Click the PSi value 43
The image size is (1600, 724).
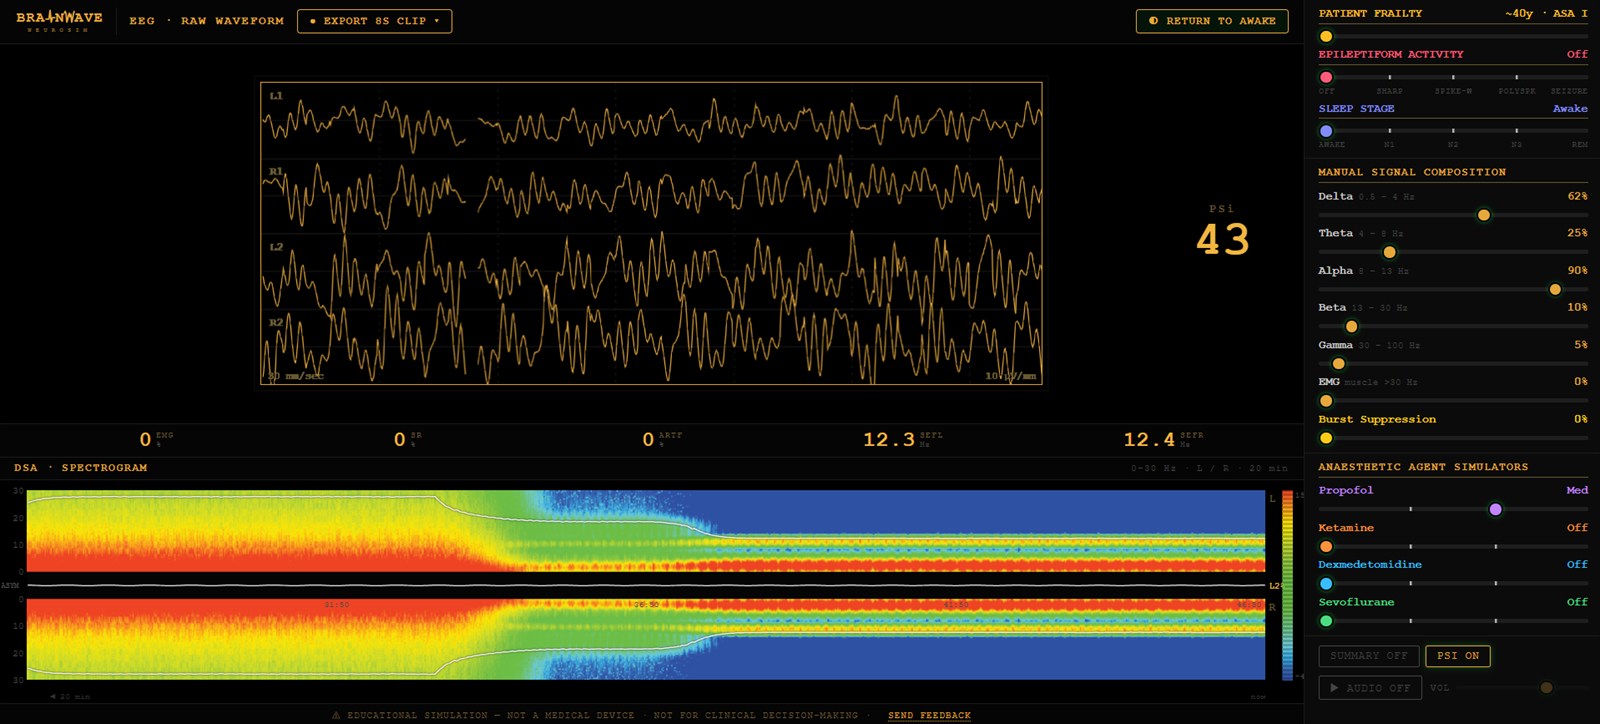1222,240
